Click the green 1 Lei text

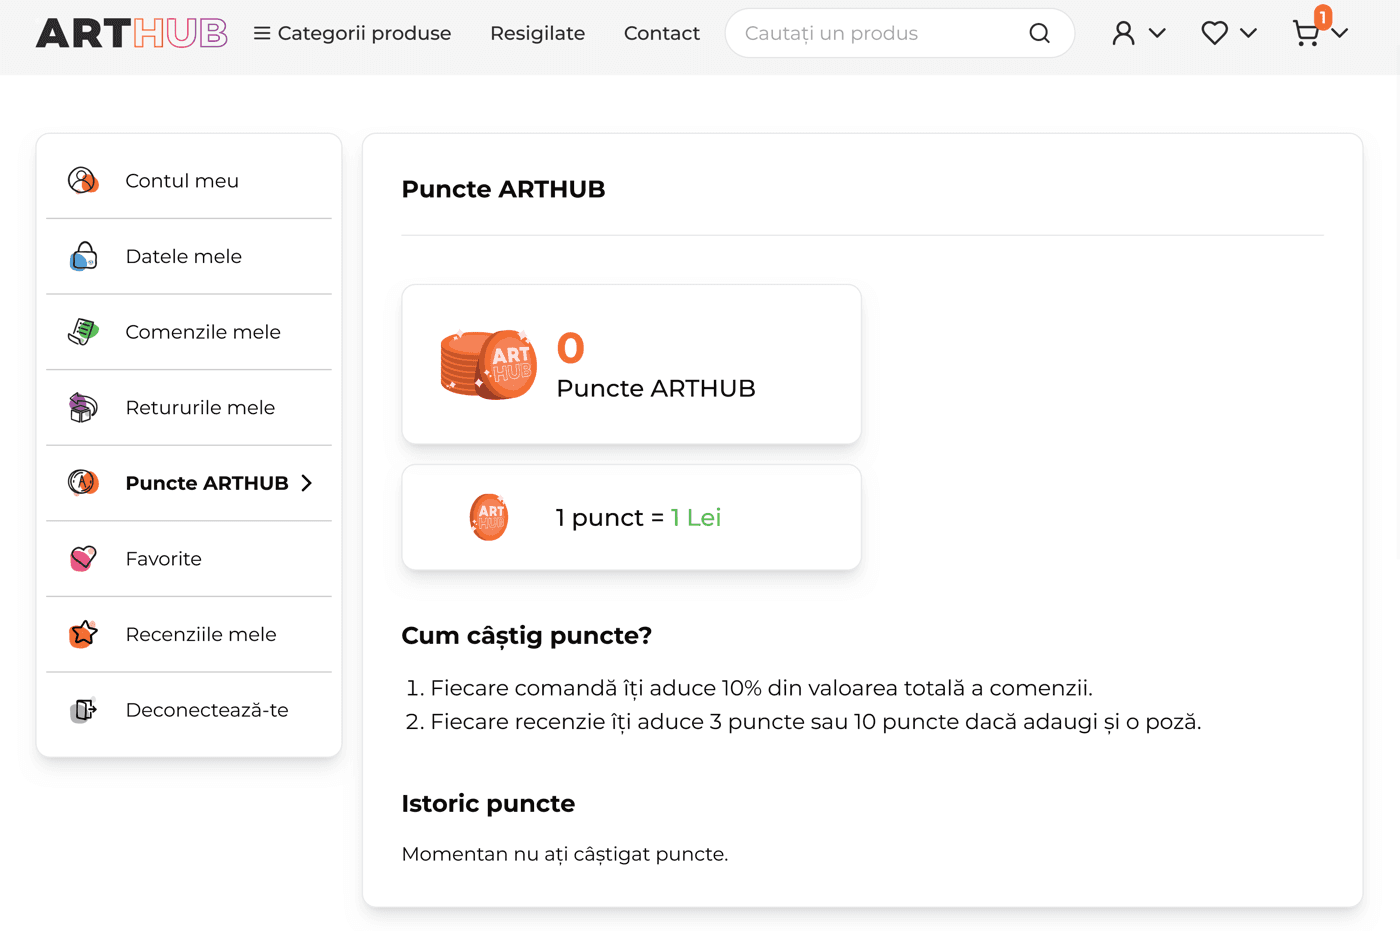point(696,517)
